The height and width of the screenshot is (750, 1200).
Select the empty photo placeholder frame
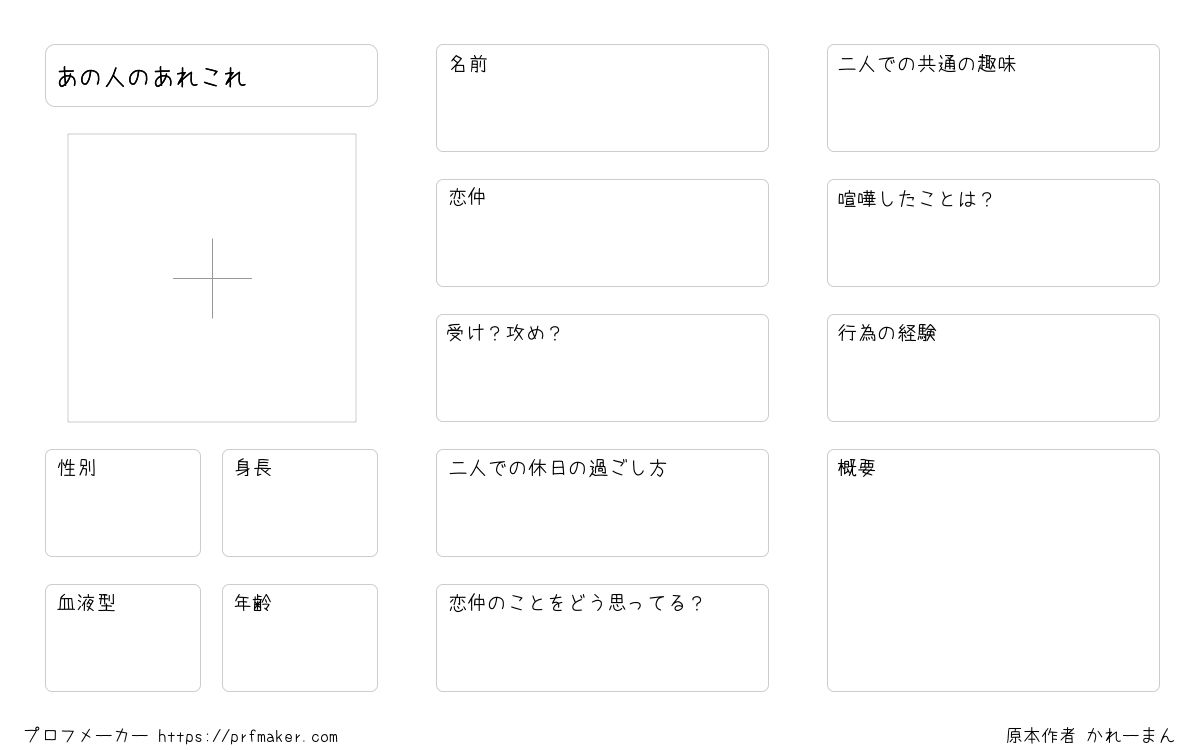click(x=212, y=278)
